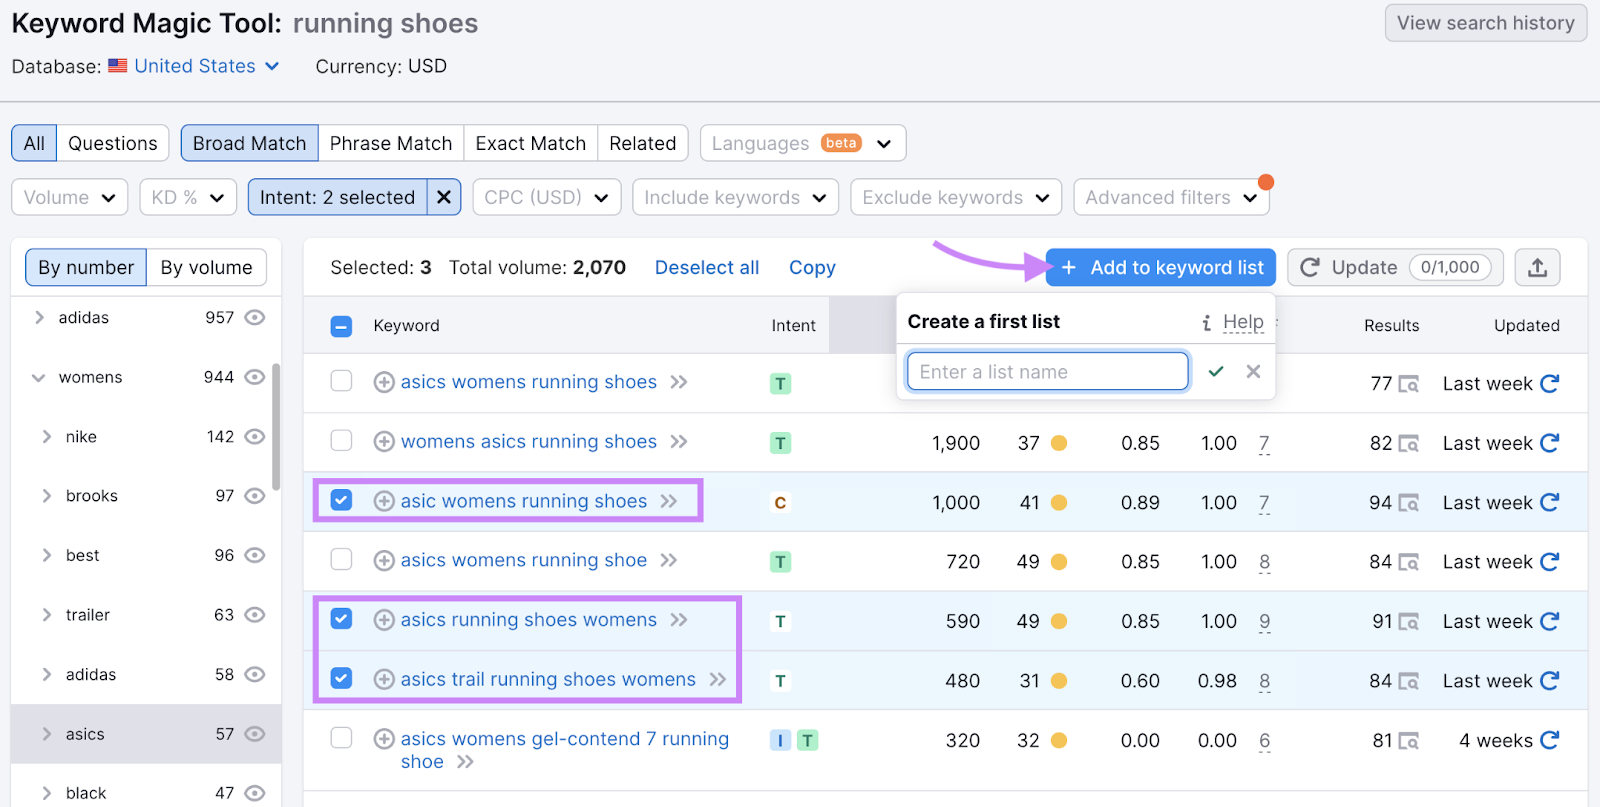1600x807 pixels.
Task: Click the Deselect all link
Action: (x=707, y=268)
